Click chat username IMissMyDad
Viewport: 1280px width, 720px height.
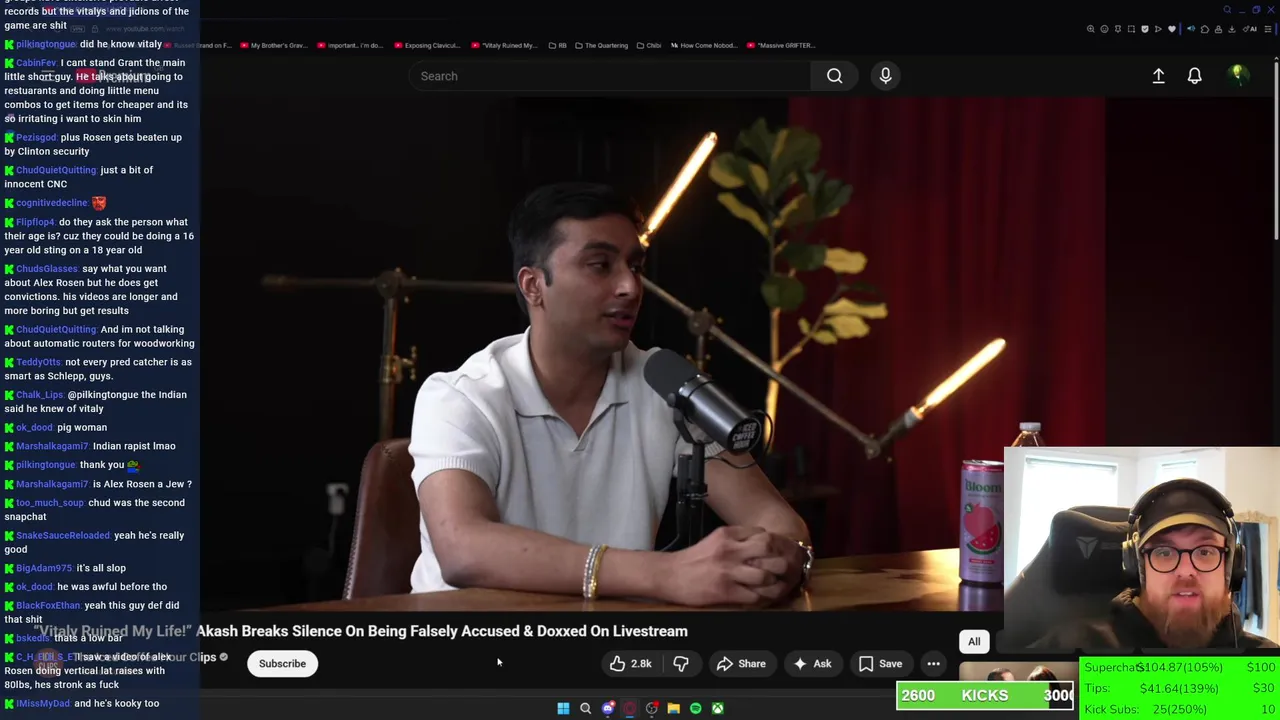point(43,704)
